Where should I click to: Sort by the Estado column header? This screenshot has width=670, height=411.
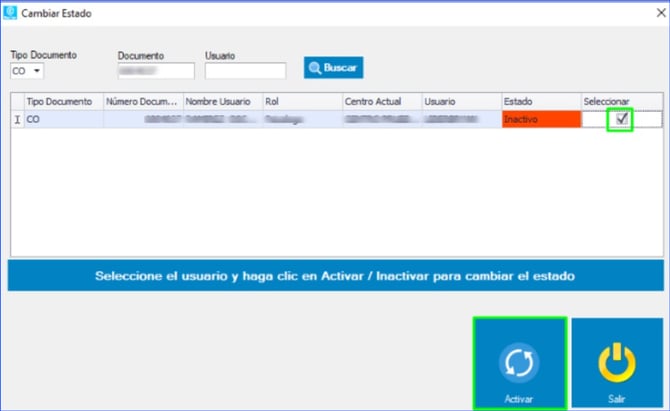(x=540, y=102)
